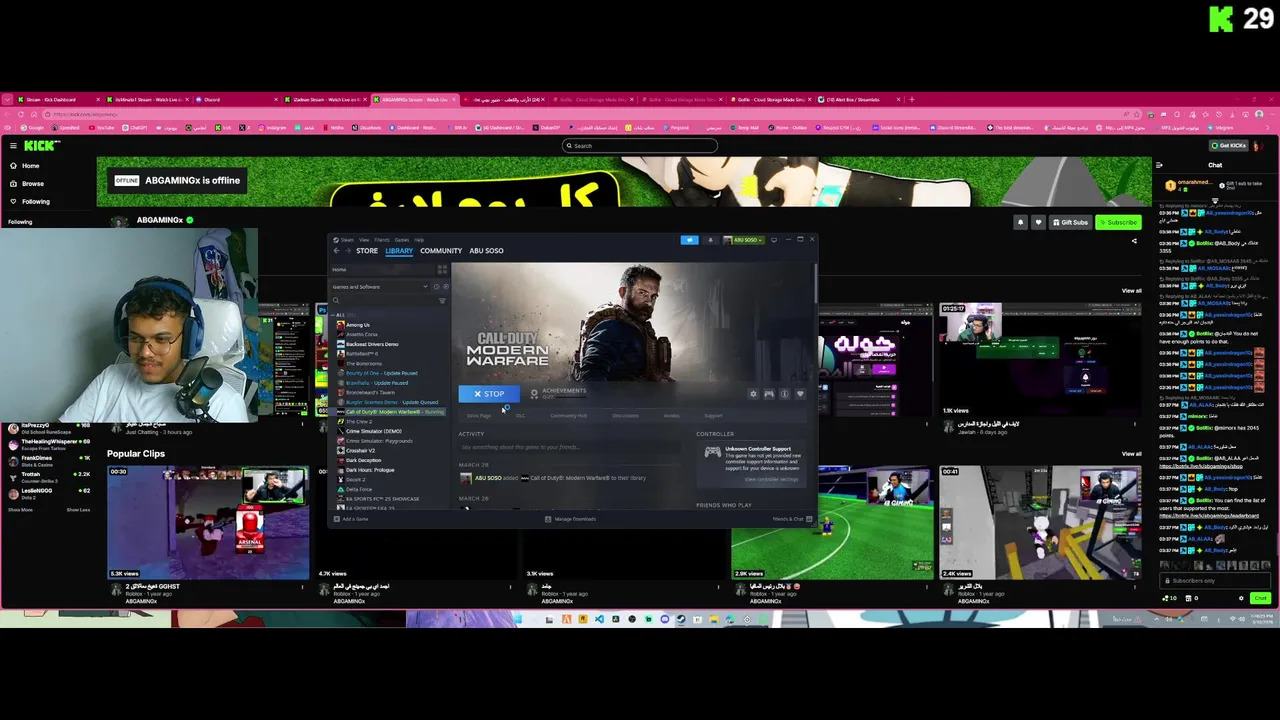Toggle Steam ready-to-play filter icon
The width and height of the screenshot is (1280, 720).
tap(445, 287)
